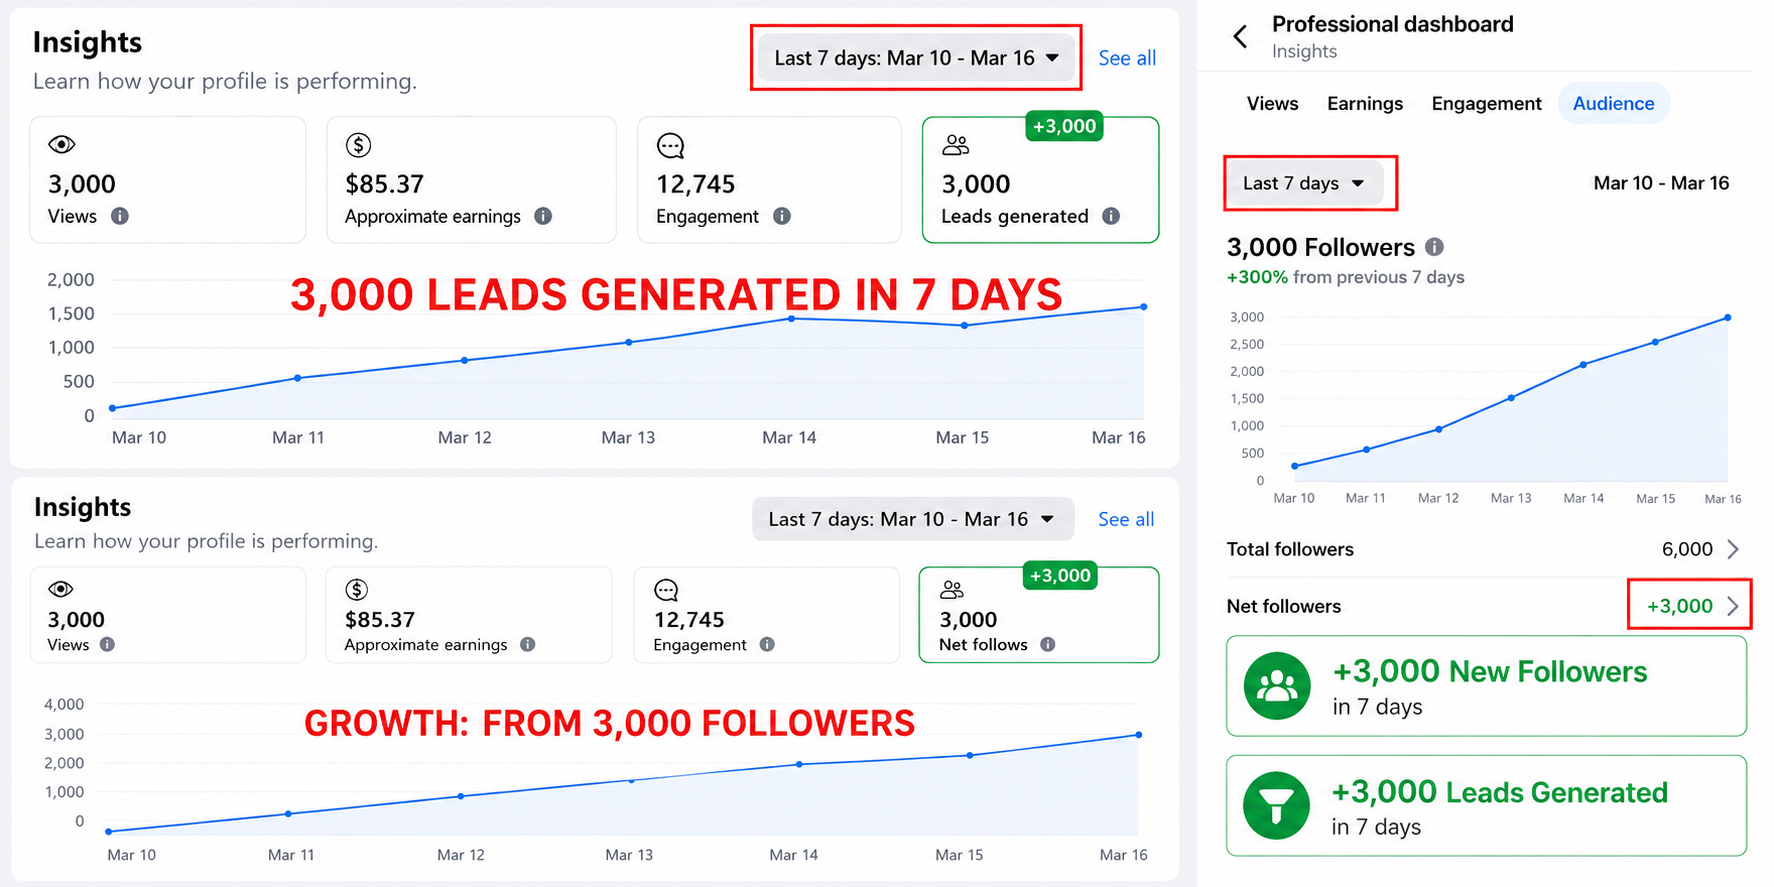
Task: Click the eye icon on top Views card
Action: pyautogui.click(x=62, y=145)
